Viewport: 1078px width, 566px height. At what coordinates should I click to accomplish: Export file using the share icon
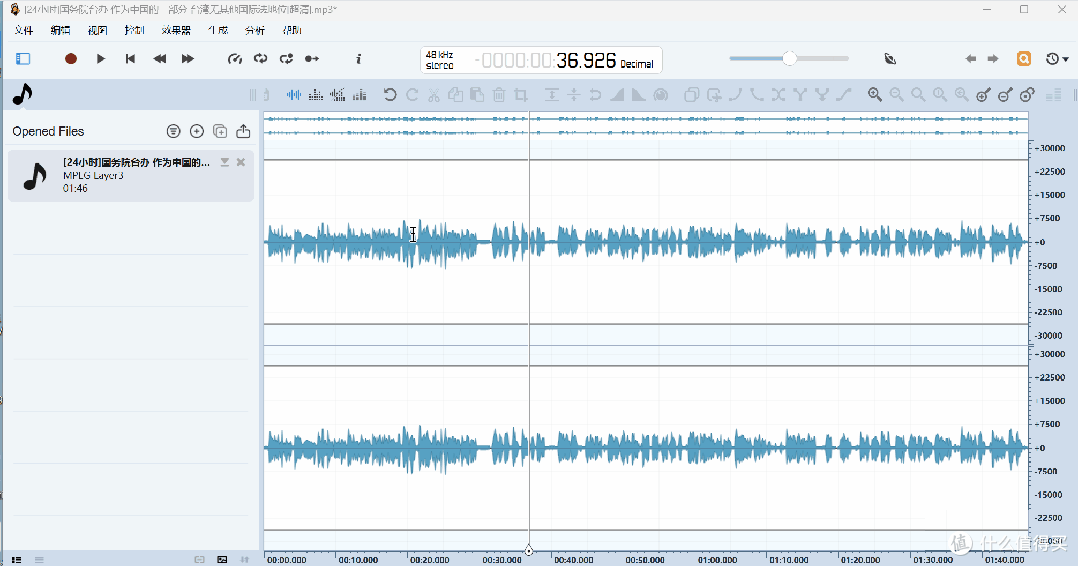click(x=243, y=131)
